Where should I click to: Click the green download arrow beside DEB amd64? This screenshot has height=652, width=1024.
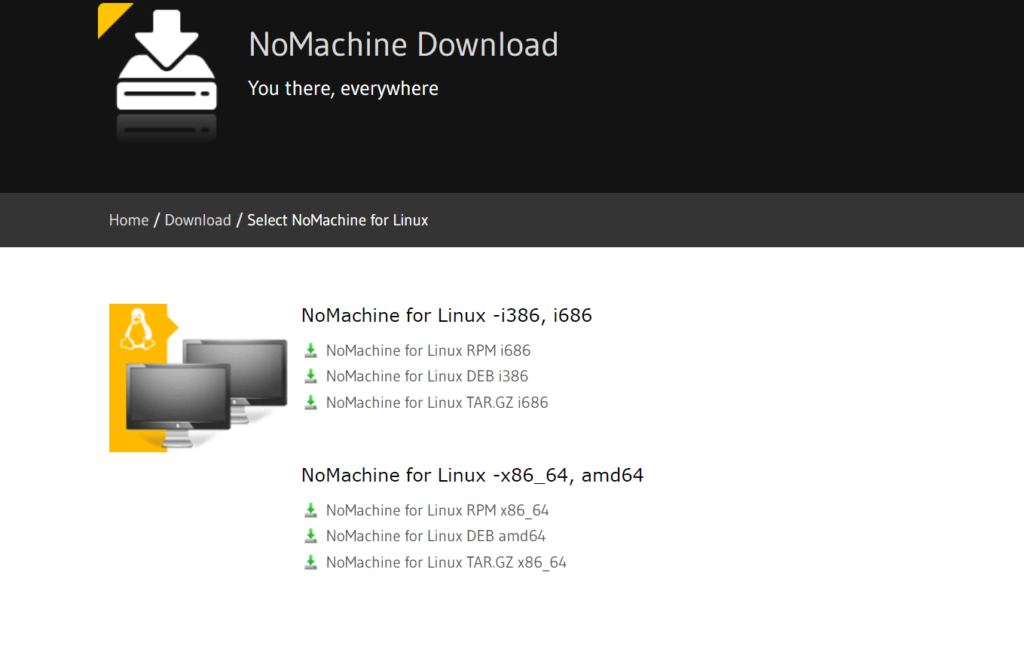[x=311, y=536]
